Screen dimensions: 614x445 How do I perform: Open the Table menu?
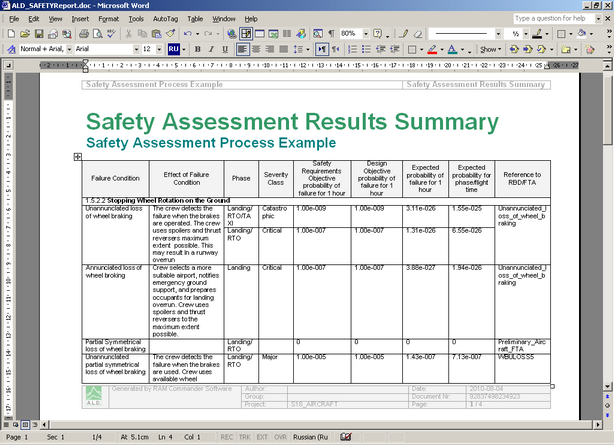pyautogui.click(x=196, y=18)
